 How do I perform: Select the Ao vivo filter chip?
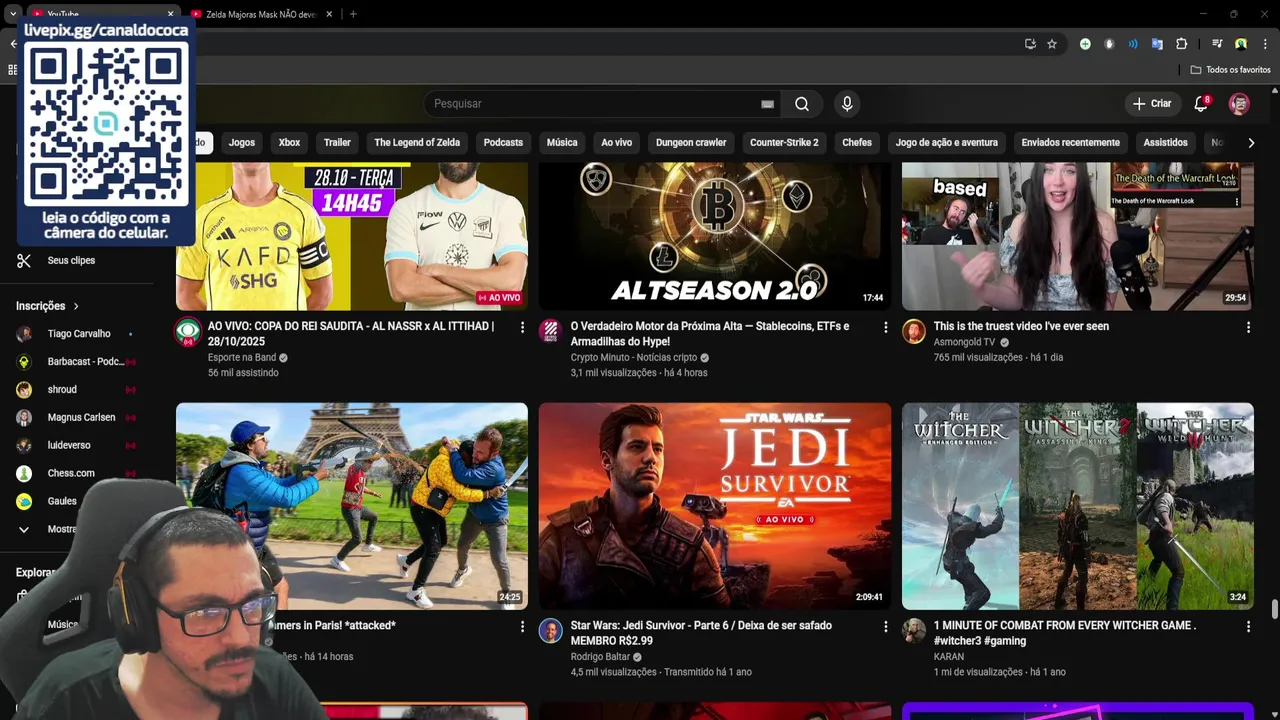pyautogui.click(x=617, y=143)
